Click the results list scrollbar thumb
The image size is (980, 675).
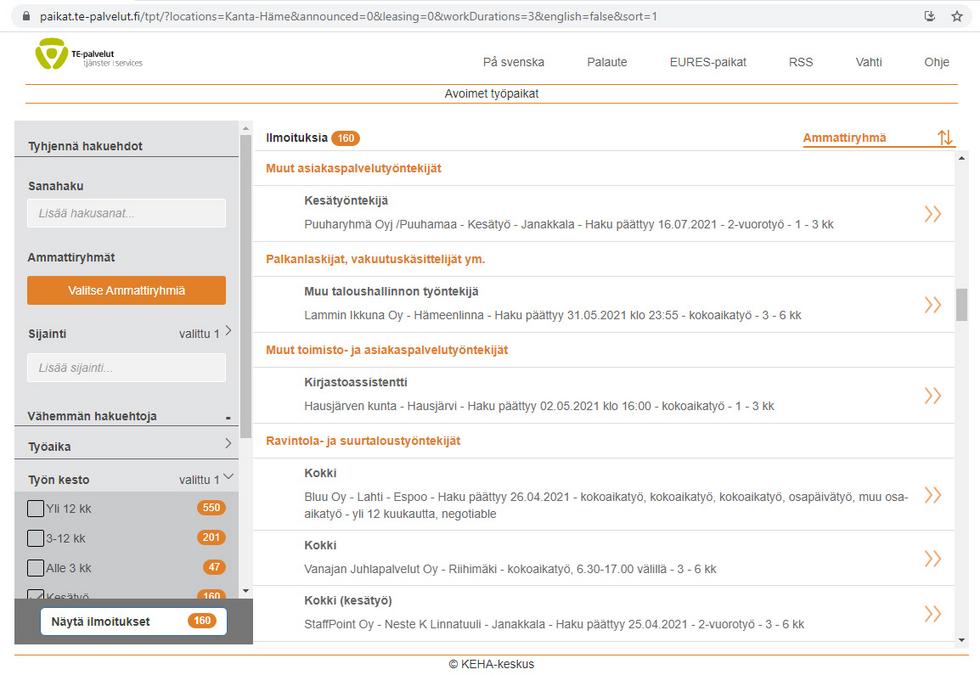962,304
